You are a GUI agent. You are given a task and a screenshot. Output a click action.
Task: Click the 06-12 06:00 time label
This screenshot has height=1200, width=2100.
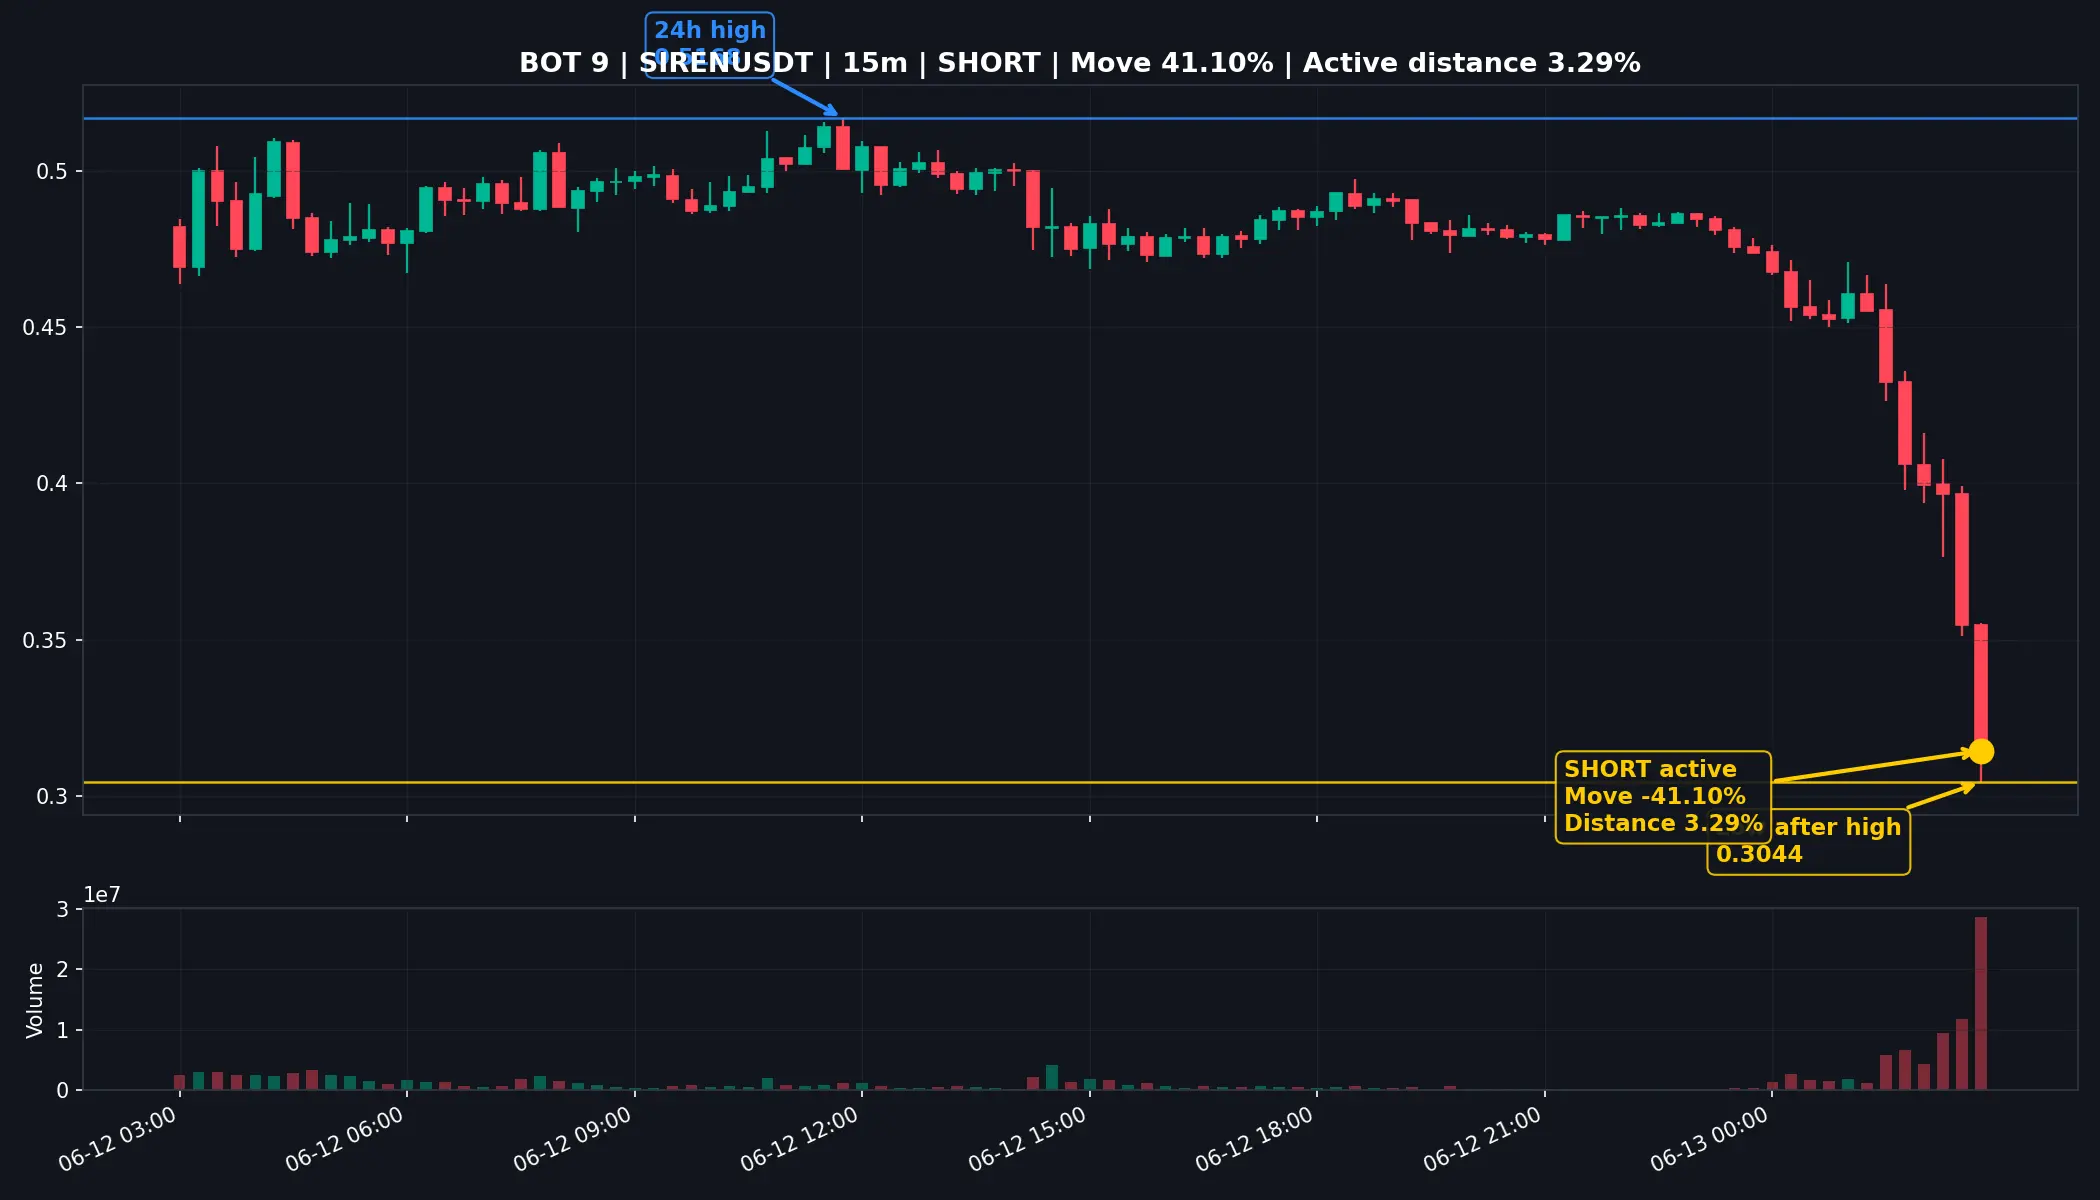click(x=345, y=1140)
